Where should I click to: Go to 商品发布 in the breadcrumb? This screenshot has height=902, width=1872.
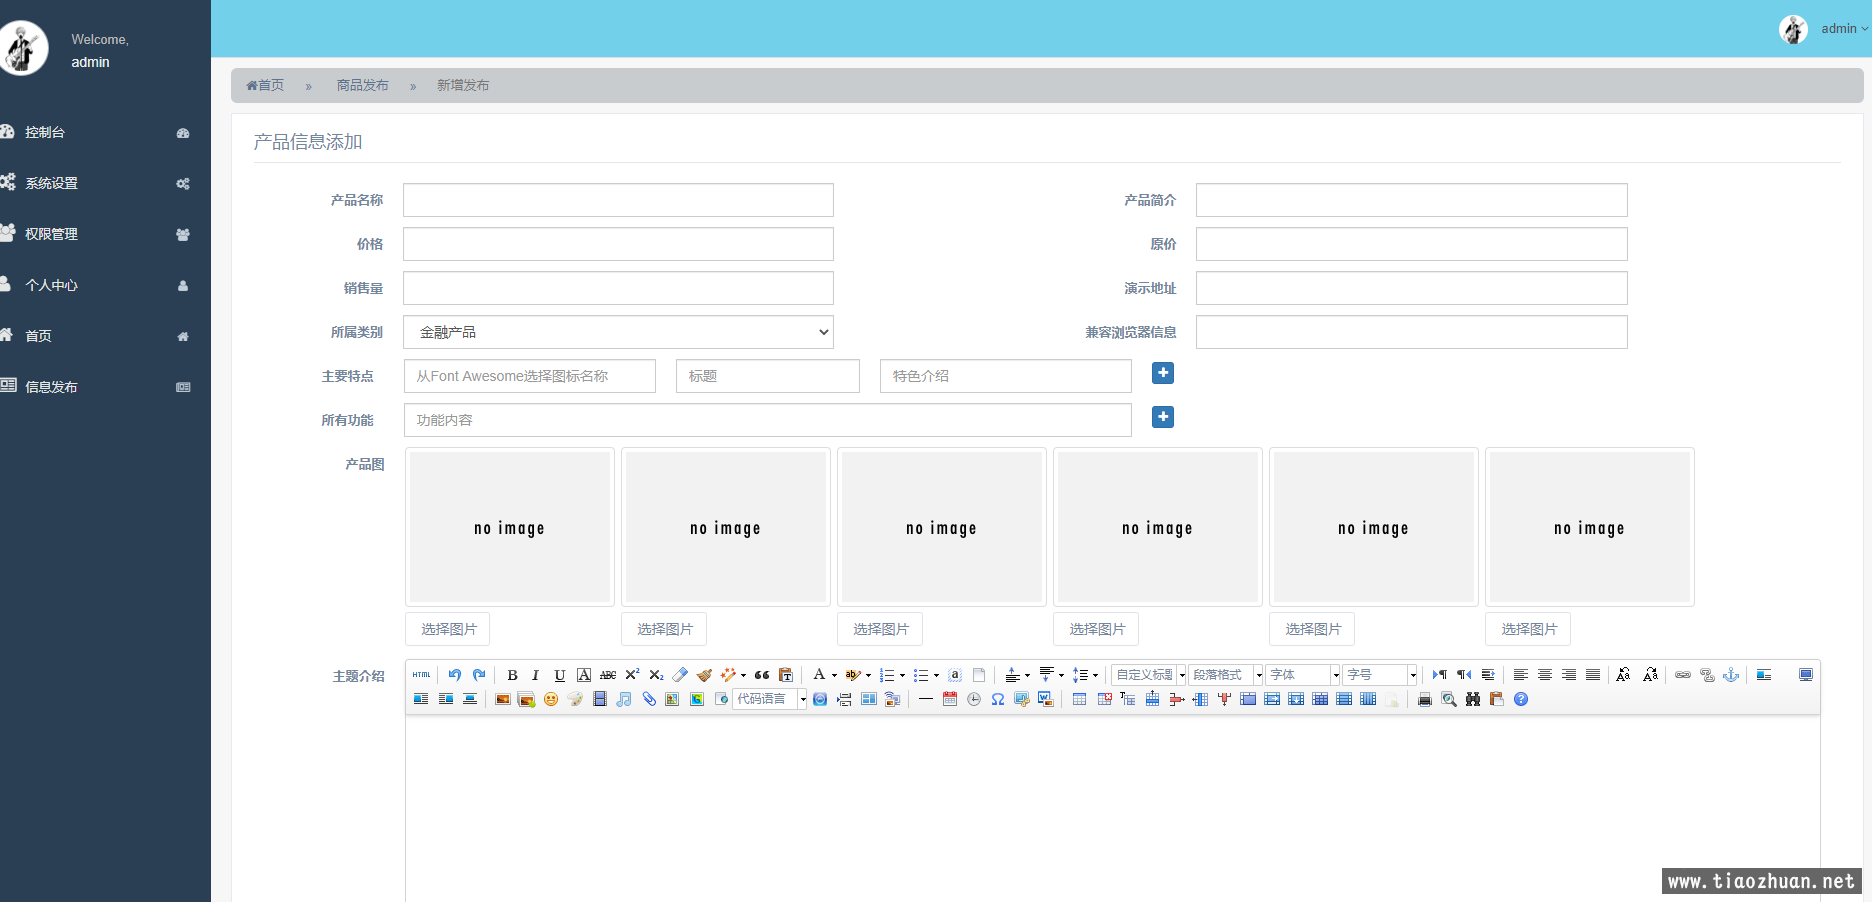pos(362,86)
